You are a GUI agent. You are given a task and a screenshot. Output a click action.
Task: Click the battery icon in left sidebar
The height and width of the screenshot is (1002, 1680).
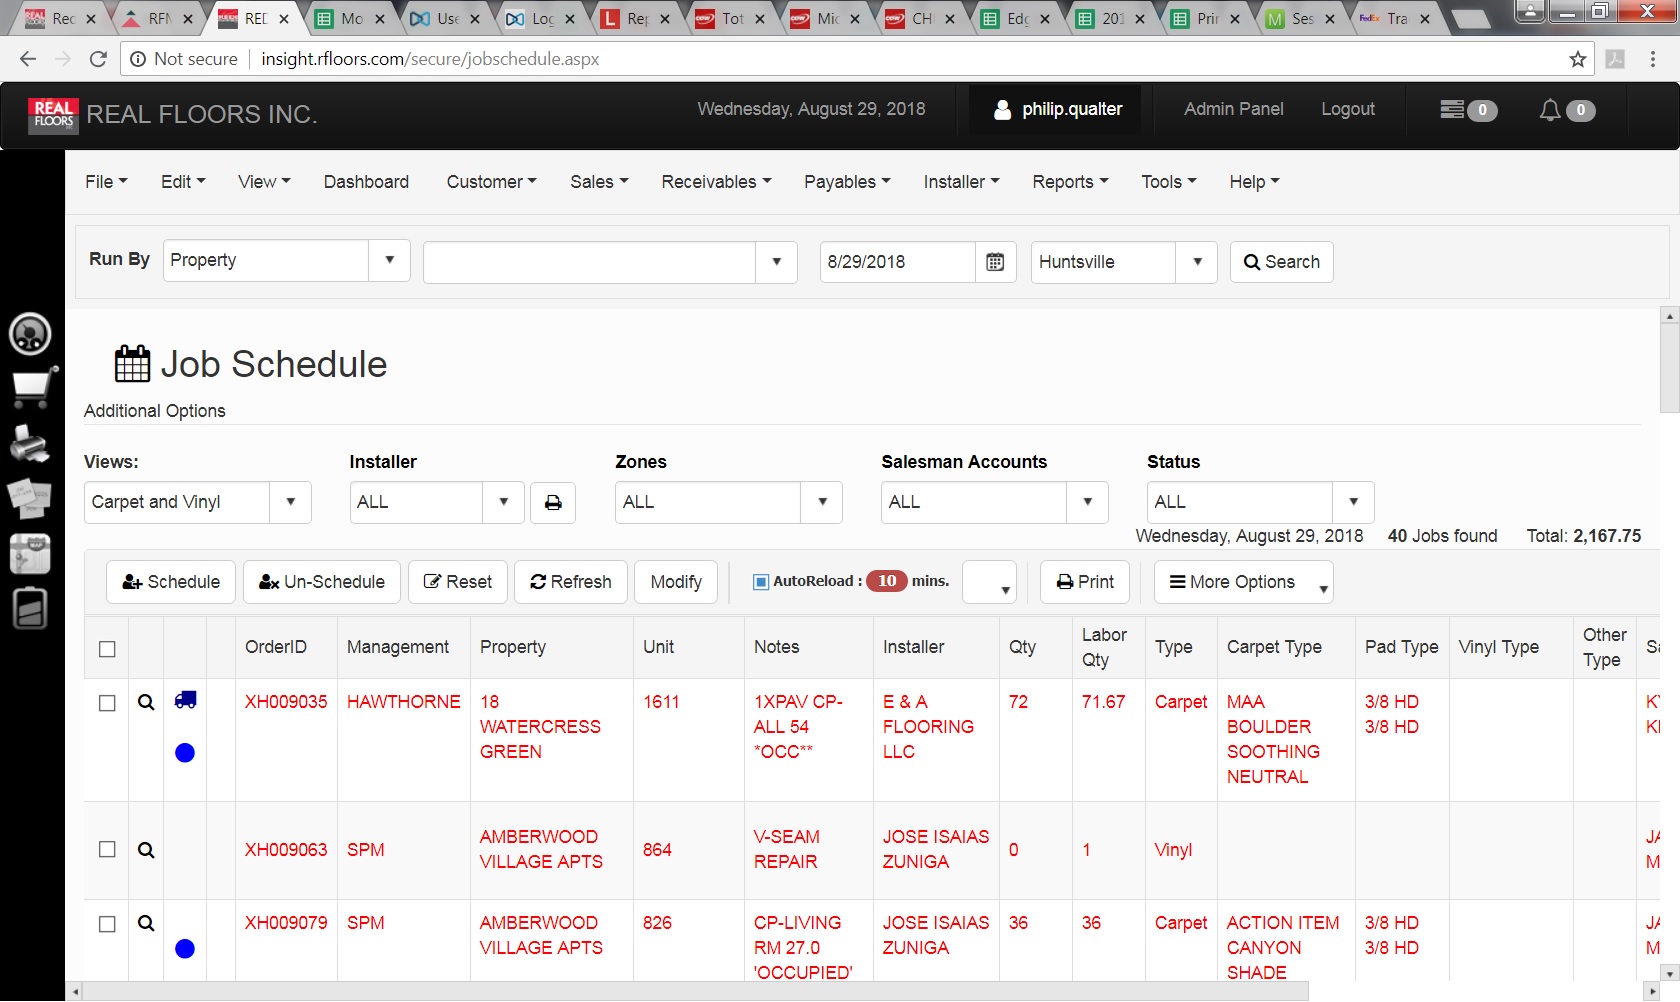(x=30, y=608)
